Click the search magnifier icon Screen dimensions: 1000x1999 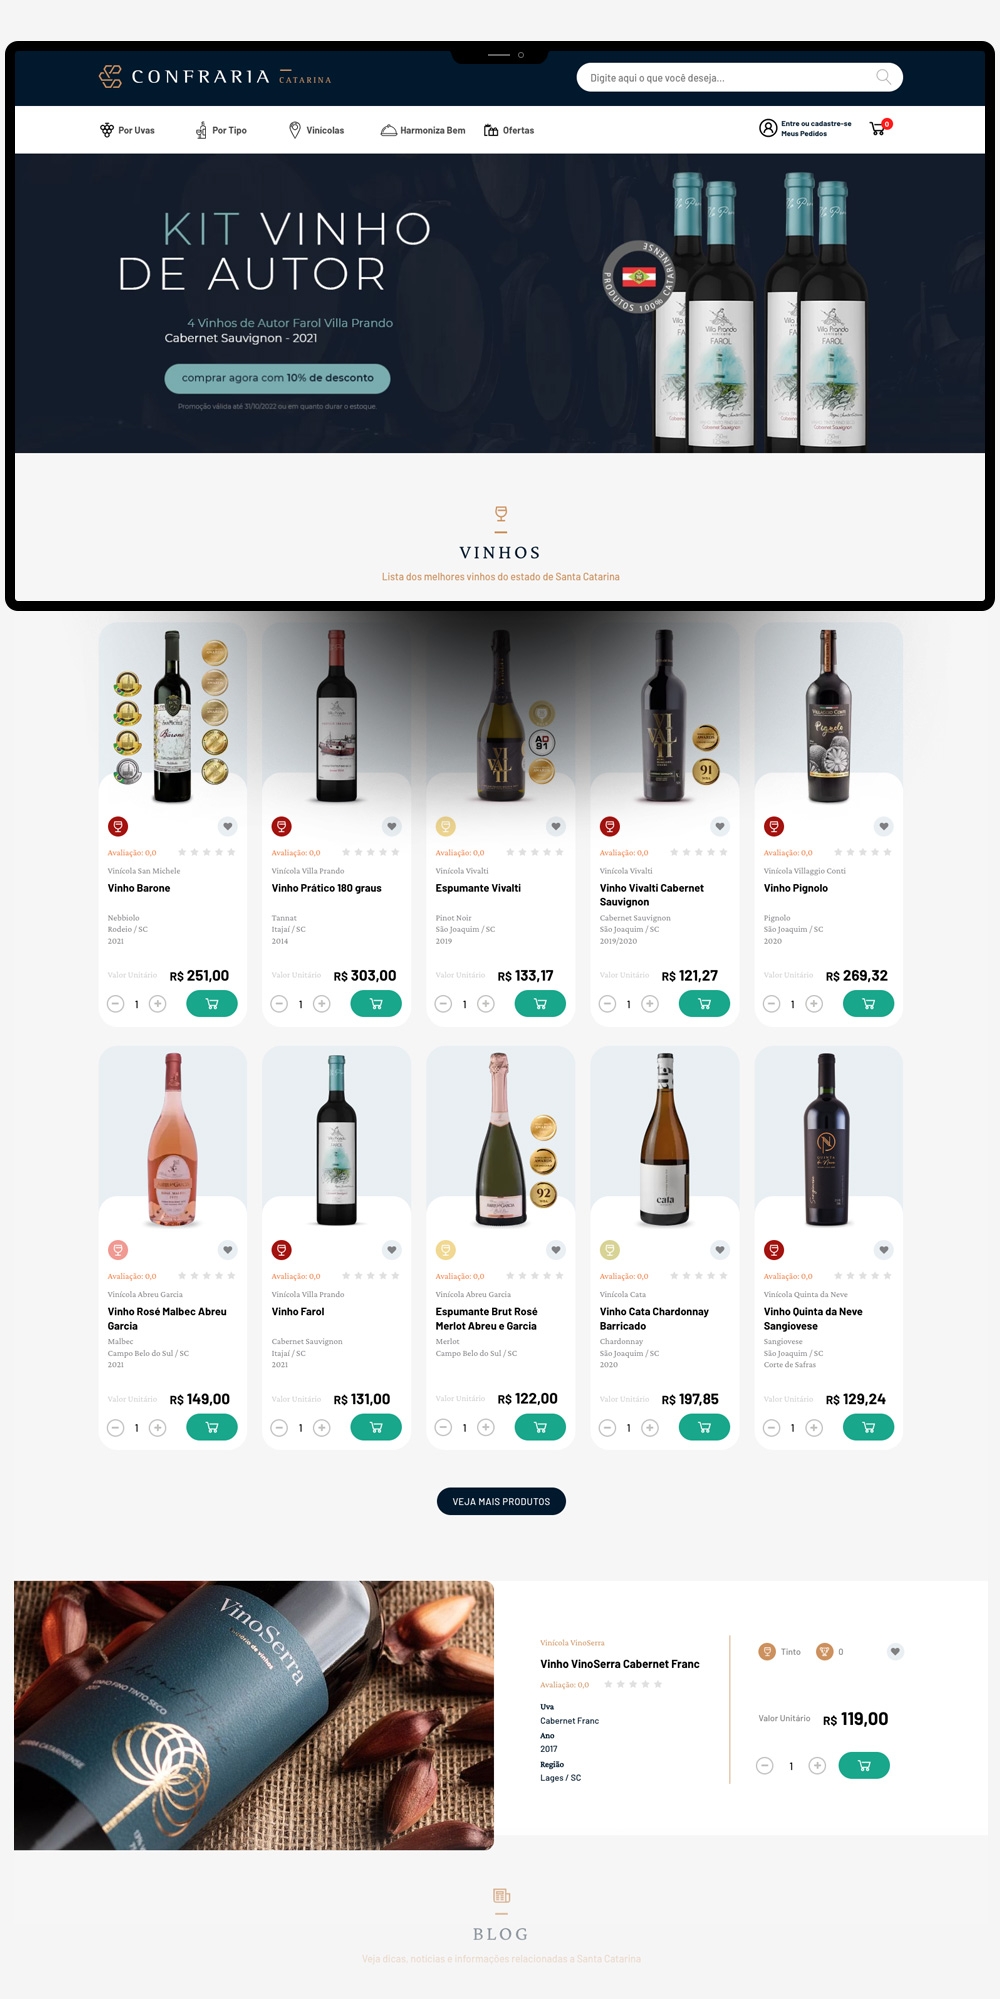point(883,77)
